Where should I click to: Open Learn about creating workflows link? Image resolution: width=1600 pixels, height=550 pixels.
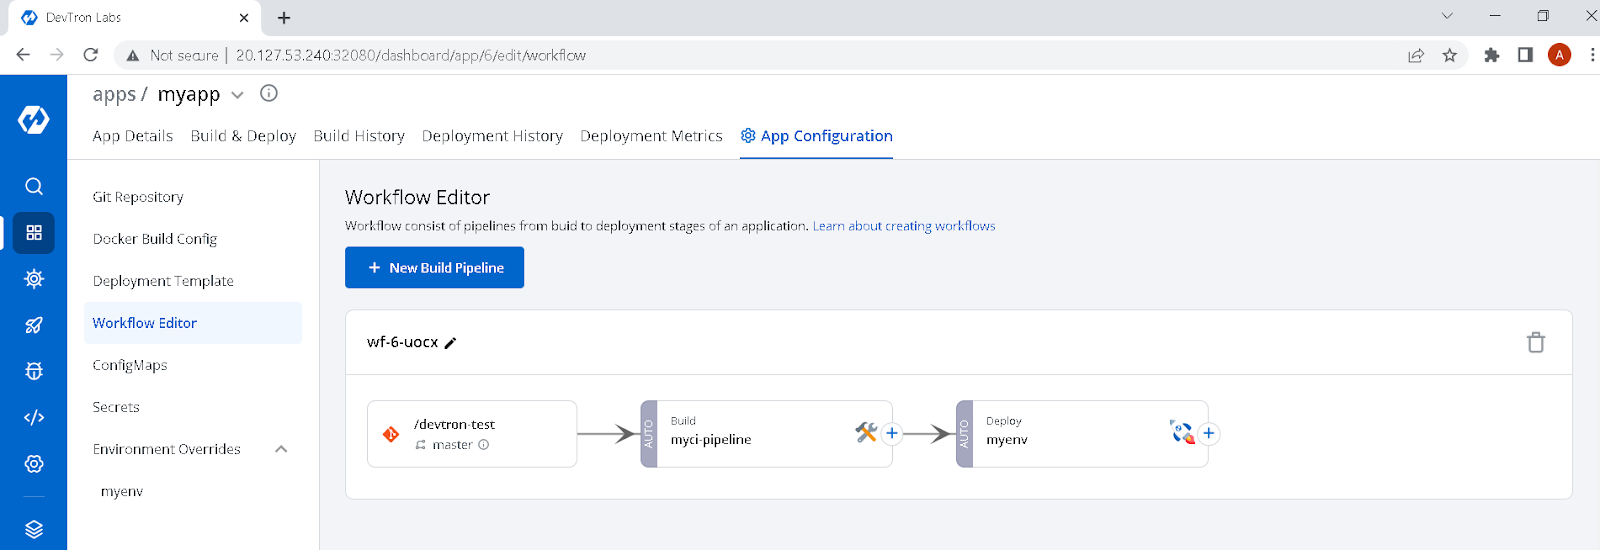(903, 226)
